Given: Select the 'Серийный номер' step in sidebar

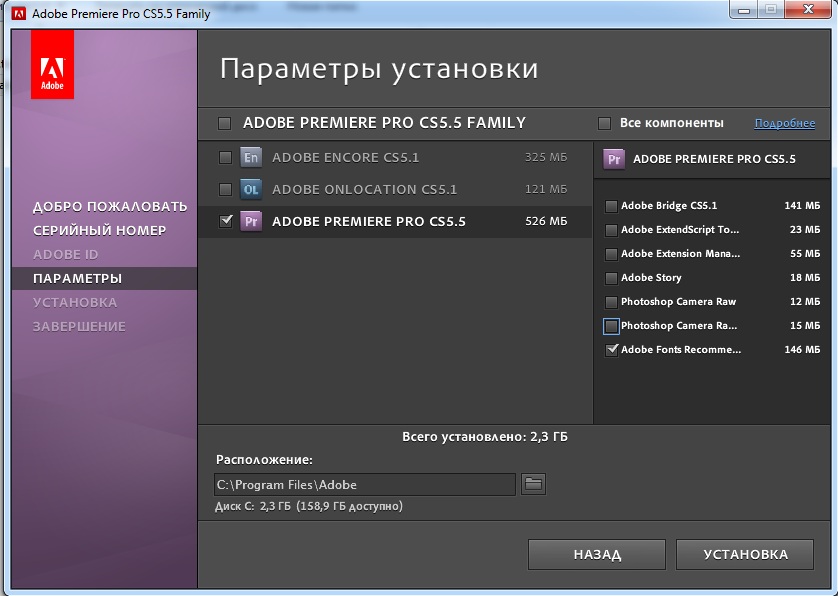Looking at the screenshot, I should point(99,230).
